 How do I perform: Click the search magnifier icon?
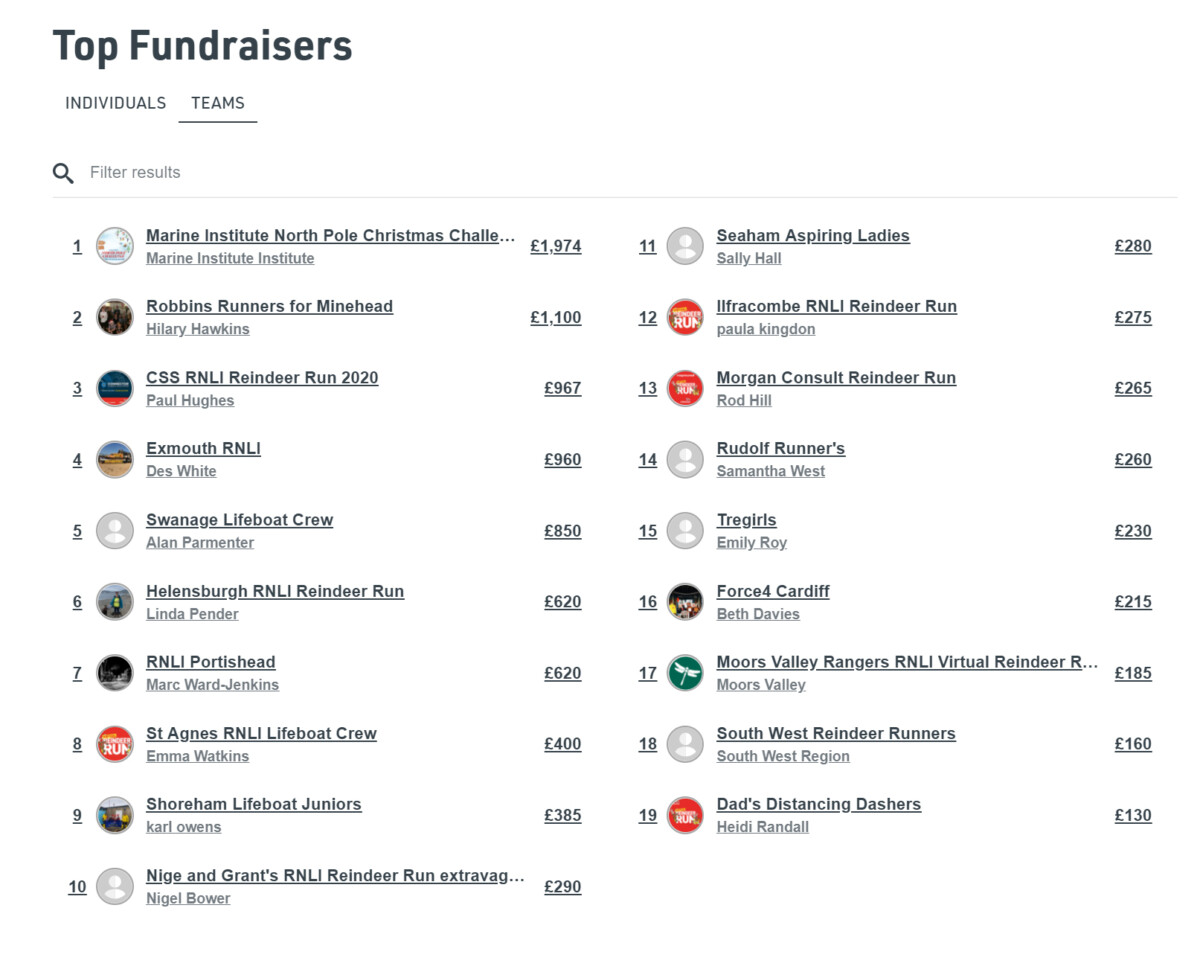click(x=63, y=173)
